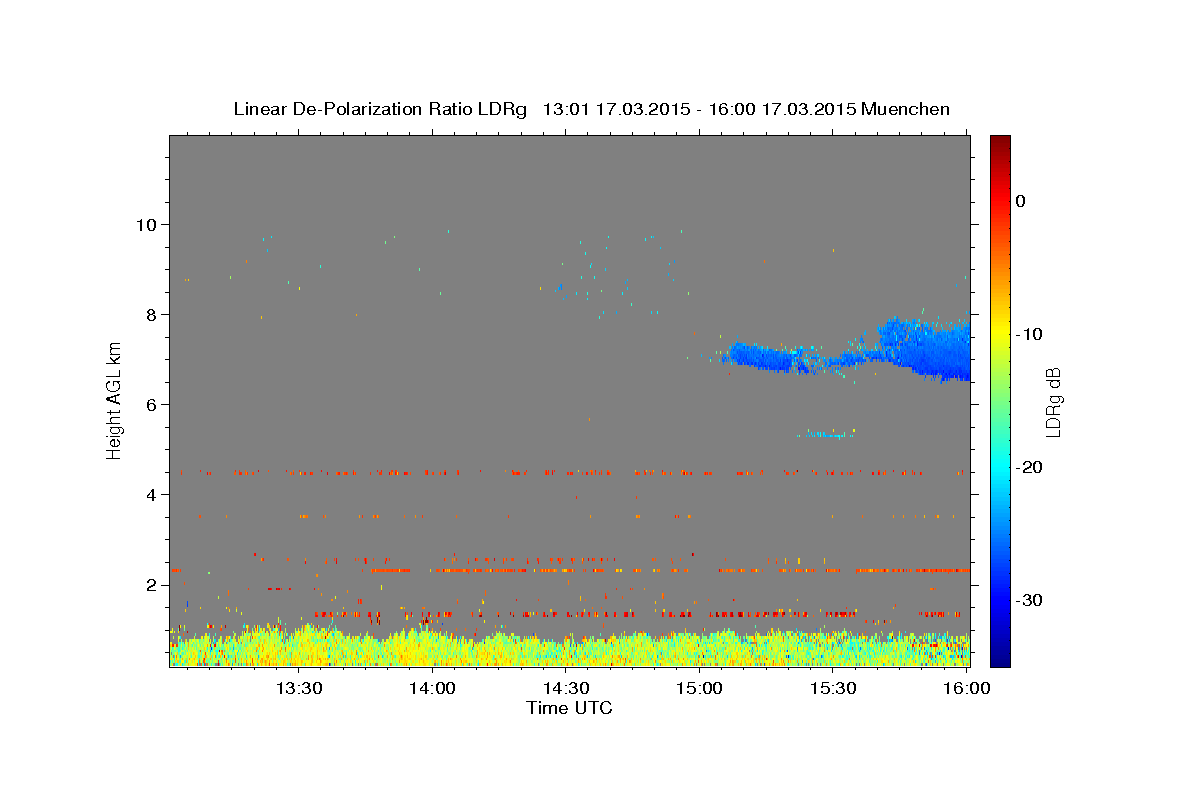Click the height tick label 4
The image size is (1200, 800).
click(x=151, y=494)
